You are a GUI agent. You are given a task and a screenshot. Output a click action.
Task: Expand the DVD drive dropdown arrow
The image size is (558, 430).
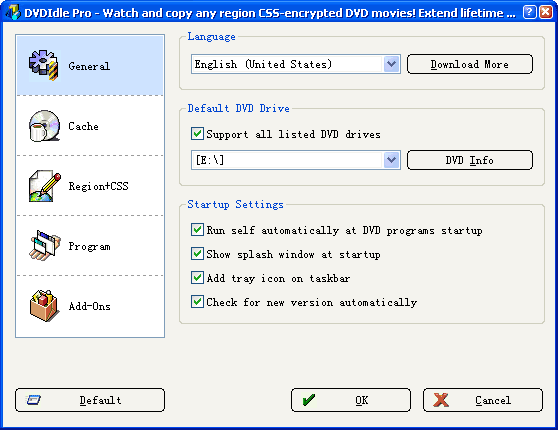(x=391, y=160)
